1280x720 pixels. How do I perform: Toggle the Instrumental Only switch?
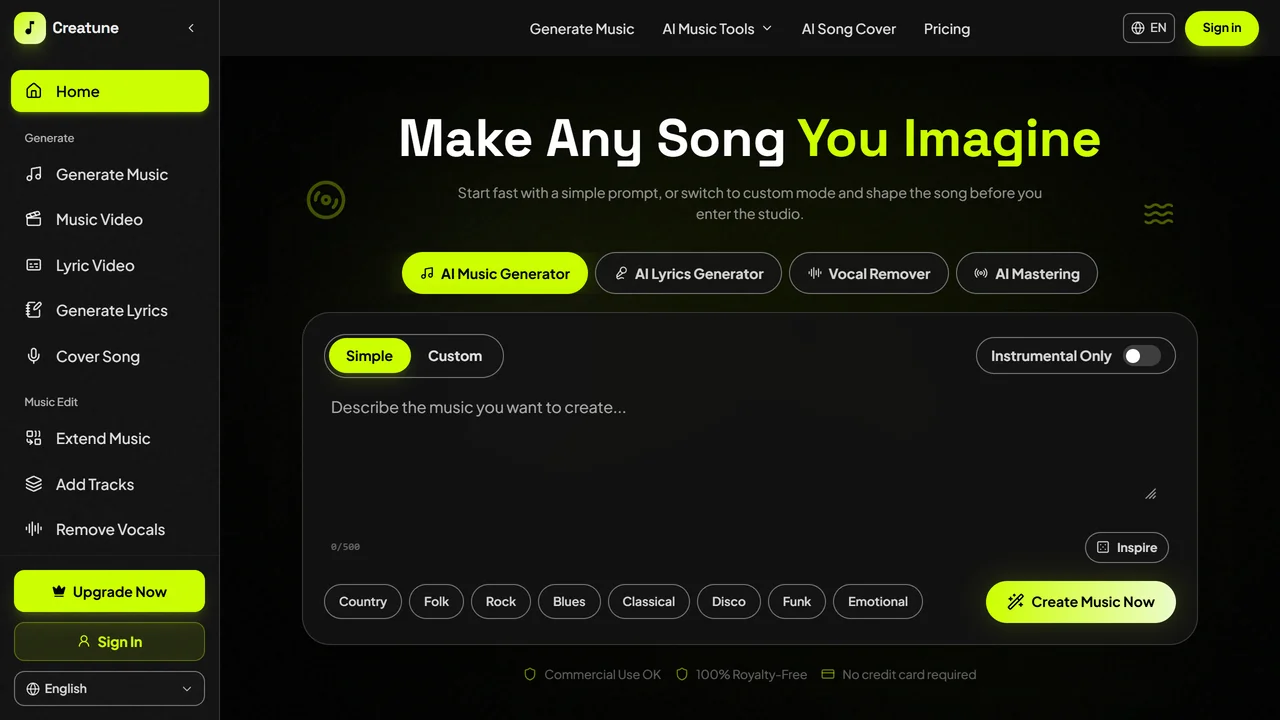(1142, 356)
